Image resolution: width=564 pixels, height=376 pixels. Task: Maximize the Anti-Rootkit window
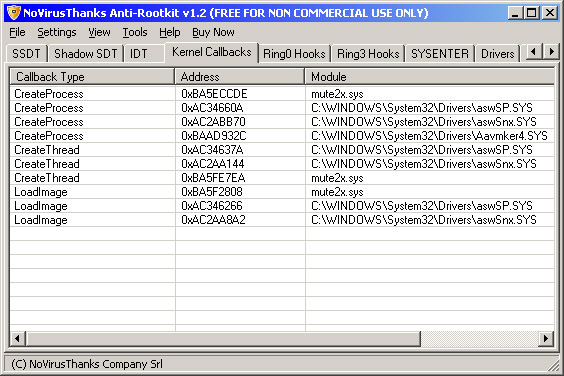point(532,13)
